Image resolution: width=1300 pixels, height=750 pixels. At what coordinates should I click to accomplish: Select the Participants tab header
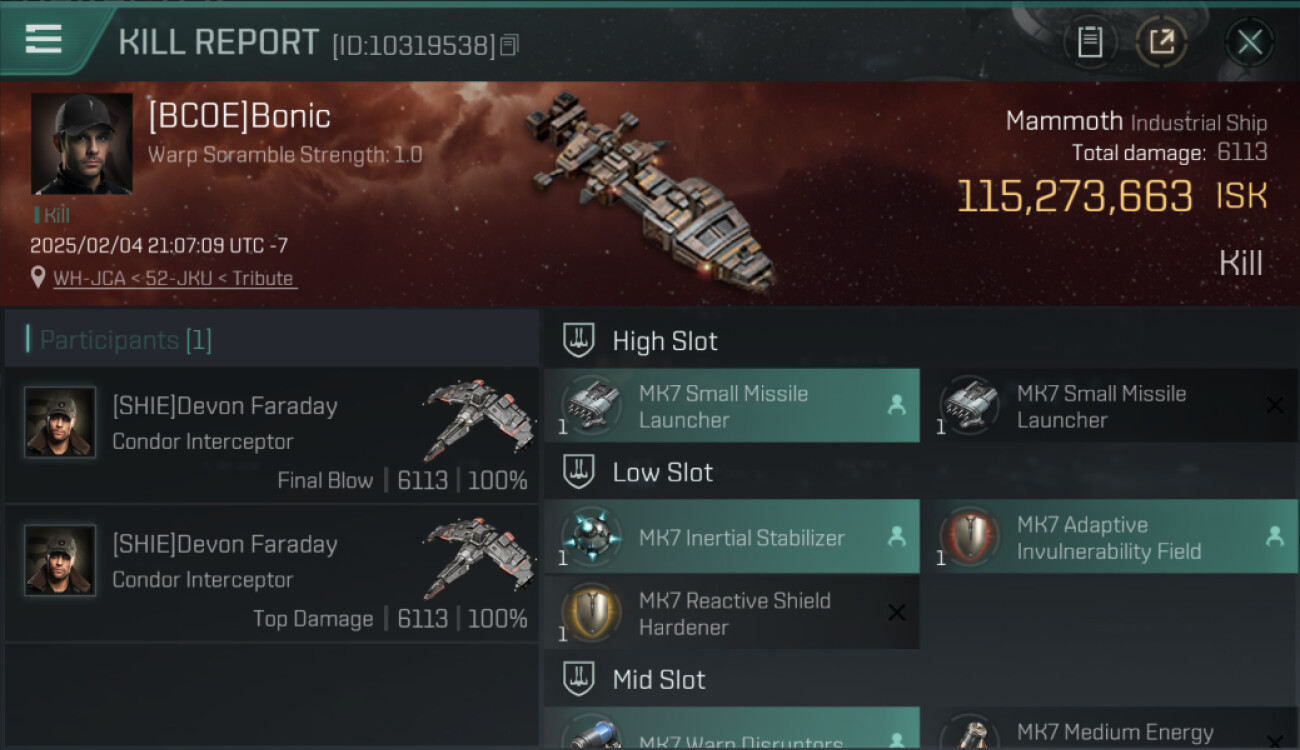126,340
